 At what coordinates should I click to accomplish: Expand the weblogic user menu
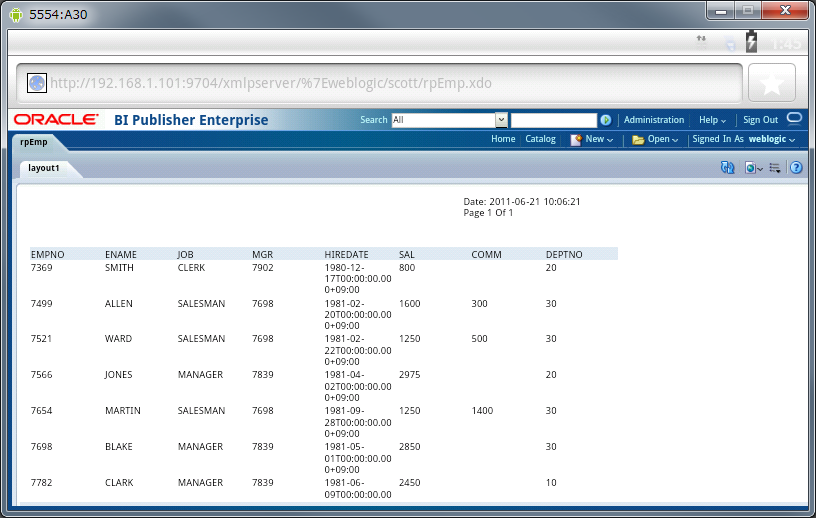[771, 139]
